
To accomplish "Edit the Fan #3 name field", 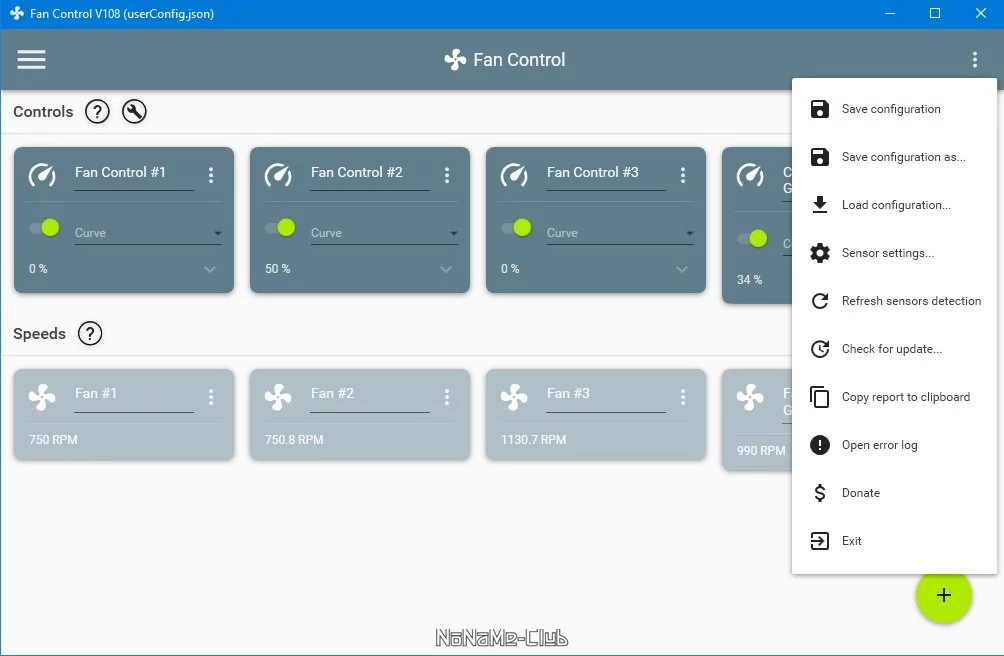I will (606, 395).
